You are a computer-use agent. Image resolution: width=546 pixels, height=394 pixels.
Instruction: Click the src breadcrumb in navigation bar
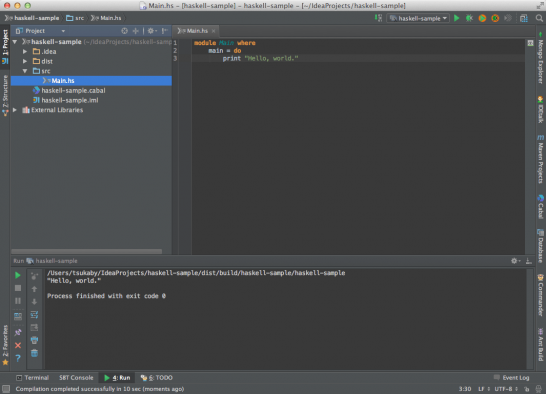(75, 18)
